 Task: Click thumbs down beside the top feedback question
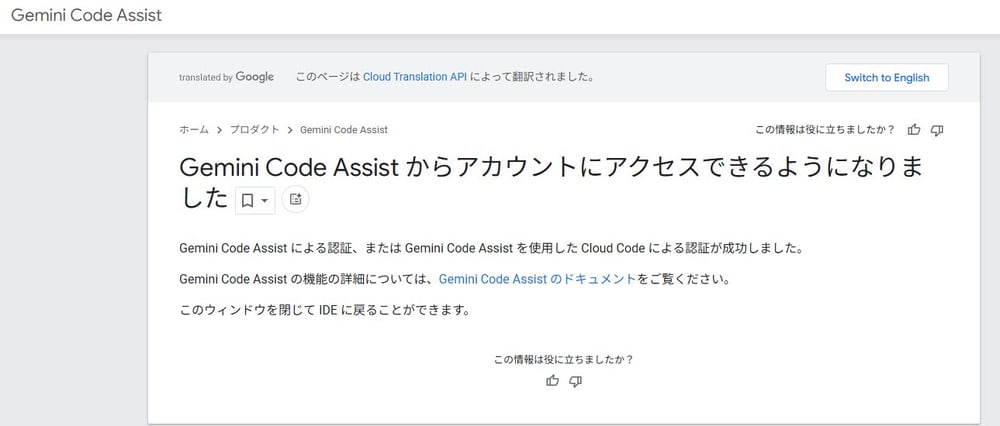pyautogui.click(x=937, y=130)
